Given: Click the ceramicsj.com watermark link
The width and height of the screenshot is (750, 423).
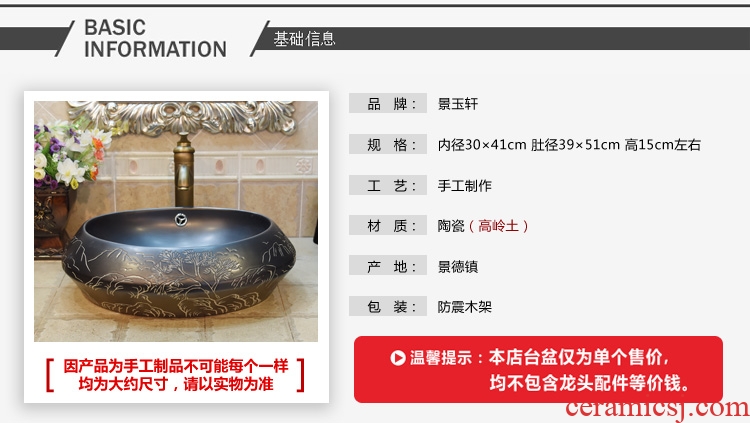Looking at the screenshot, I should pos(657,409).
